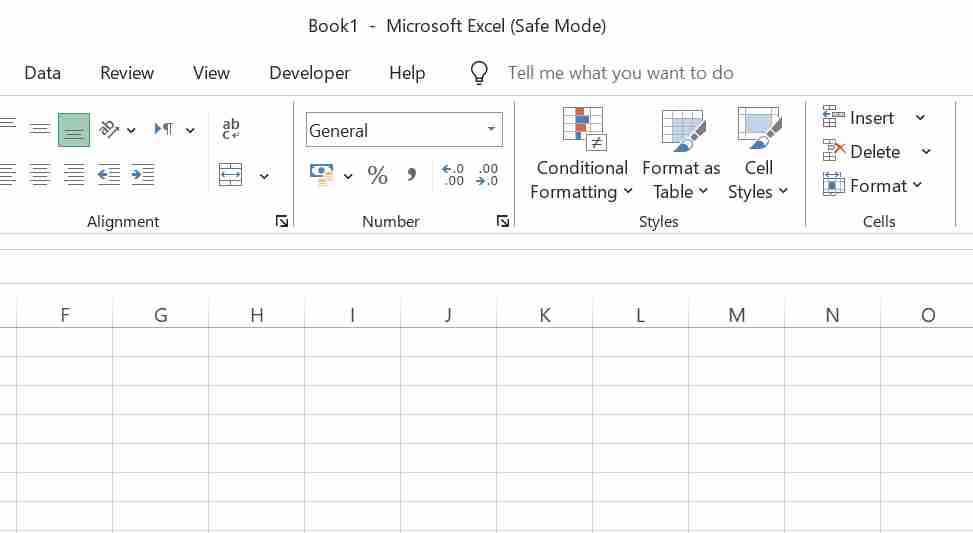This screenshot has height=533, width=973.
Task: Open the Accounting Number Format dropdown arrow
Action: (x=348, y=176)
